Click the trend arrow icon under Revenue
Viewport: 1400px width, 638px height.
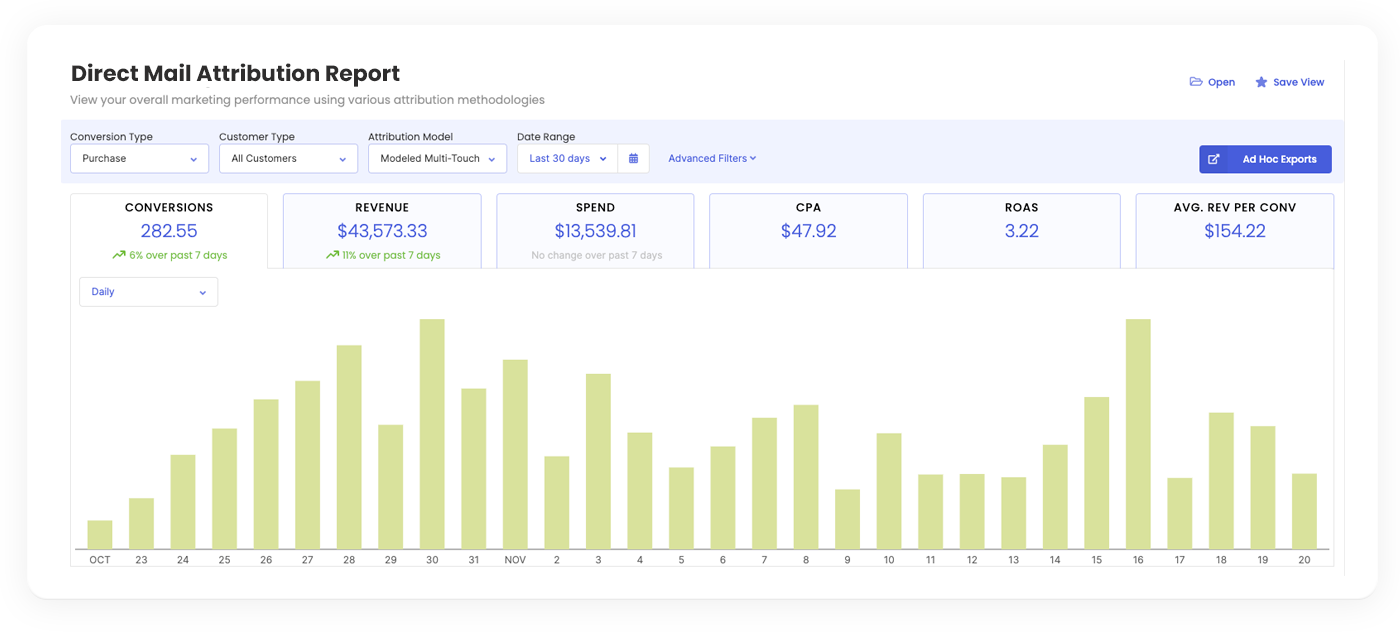[332, 255]
